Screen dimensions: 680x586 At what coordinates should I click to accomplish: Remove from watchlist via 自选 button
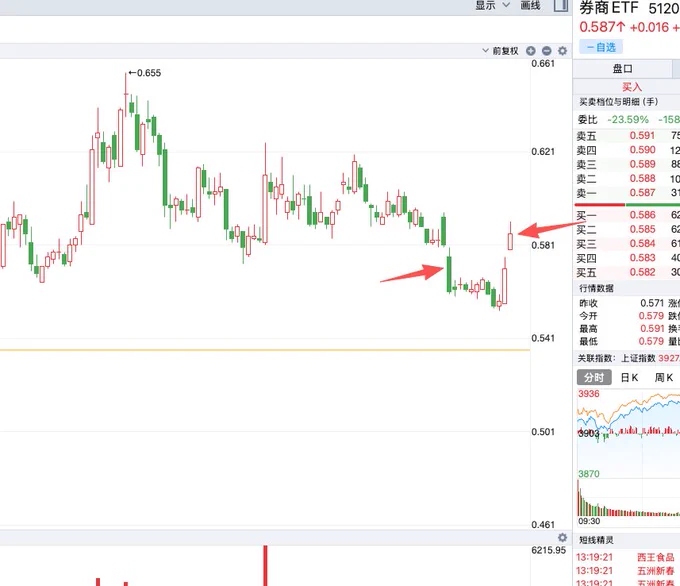(601, 47)
